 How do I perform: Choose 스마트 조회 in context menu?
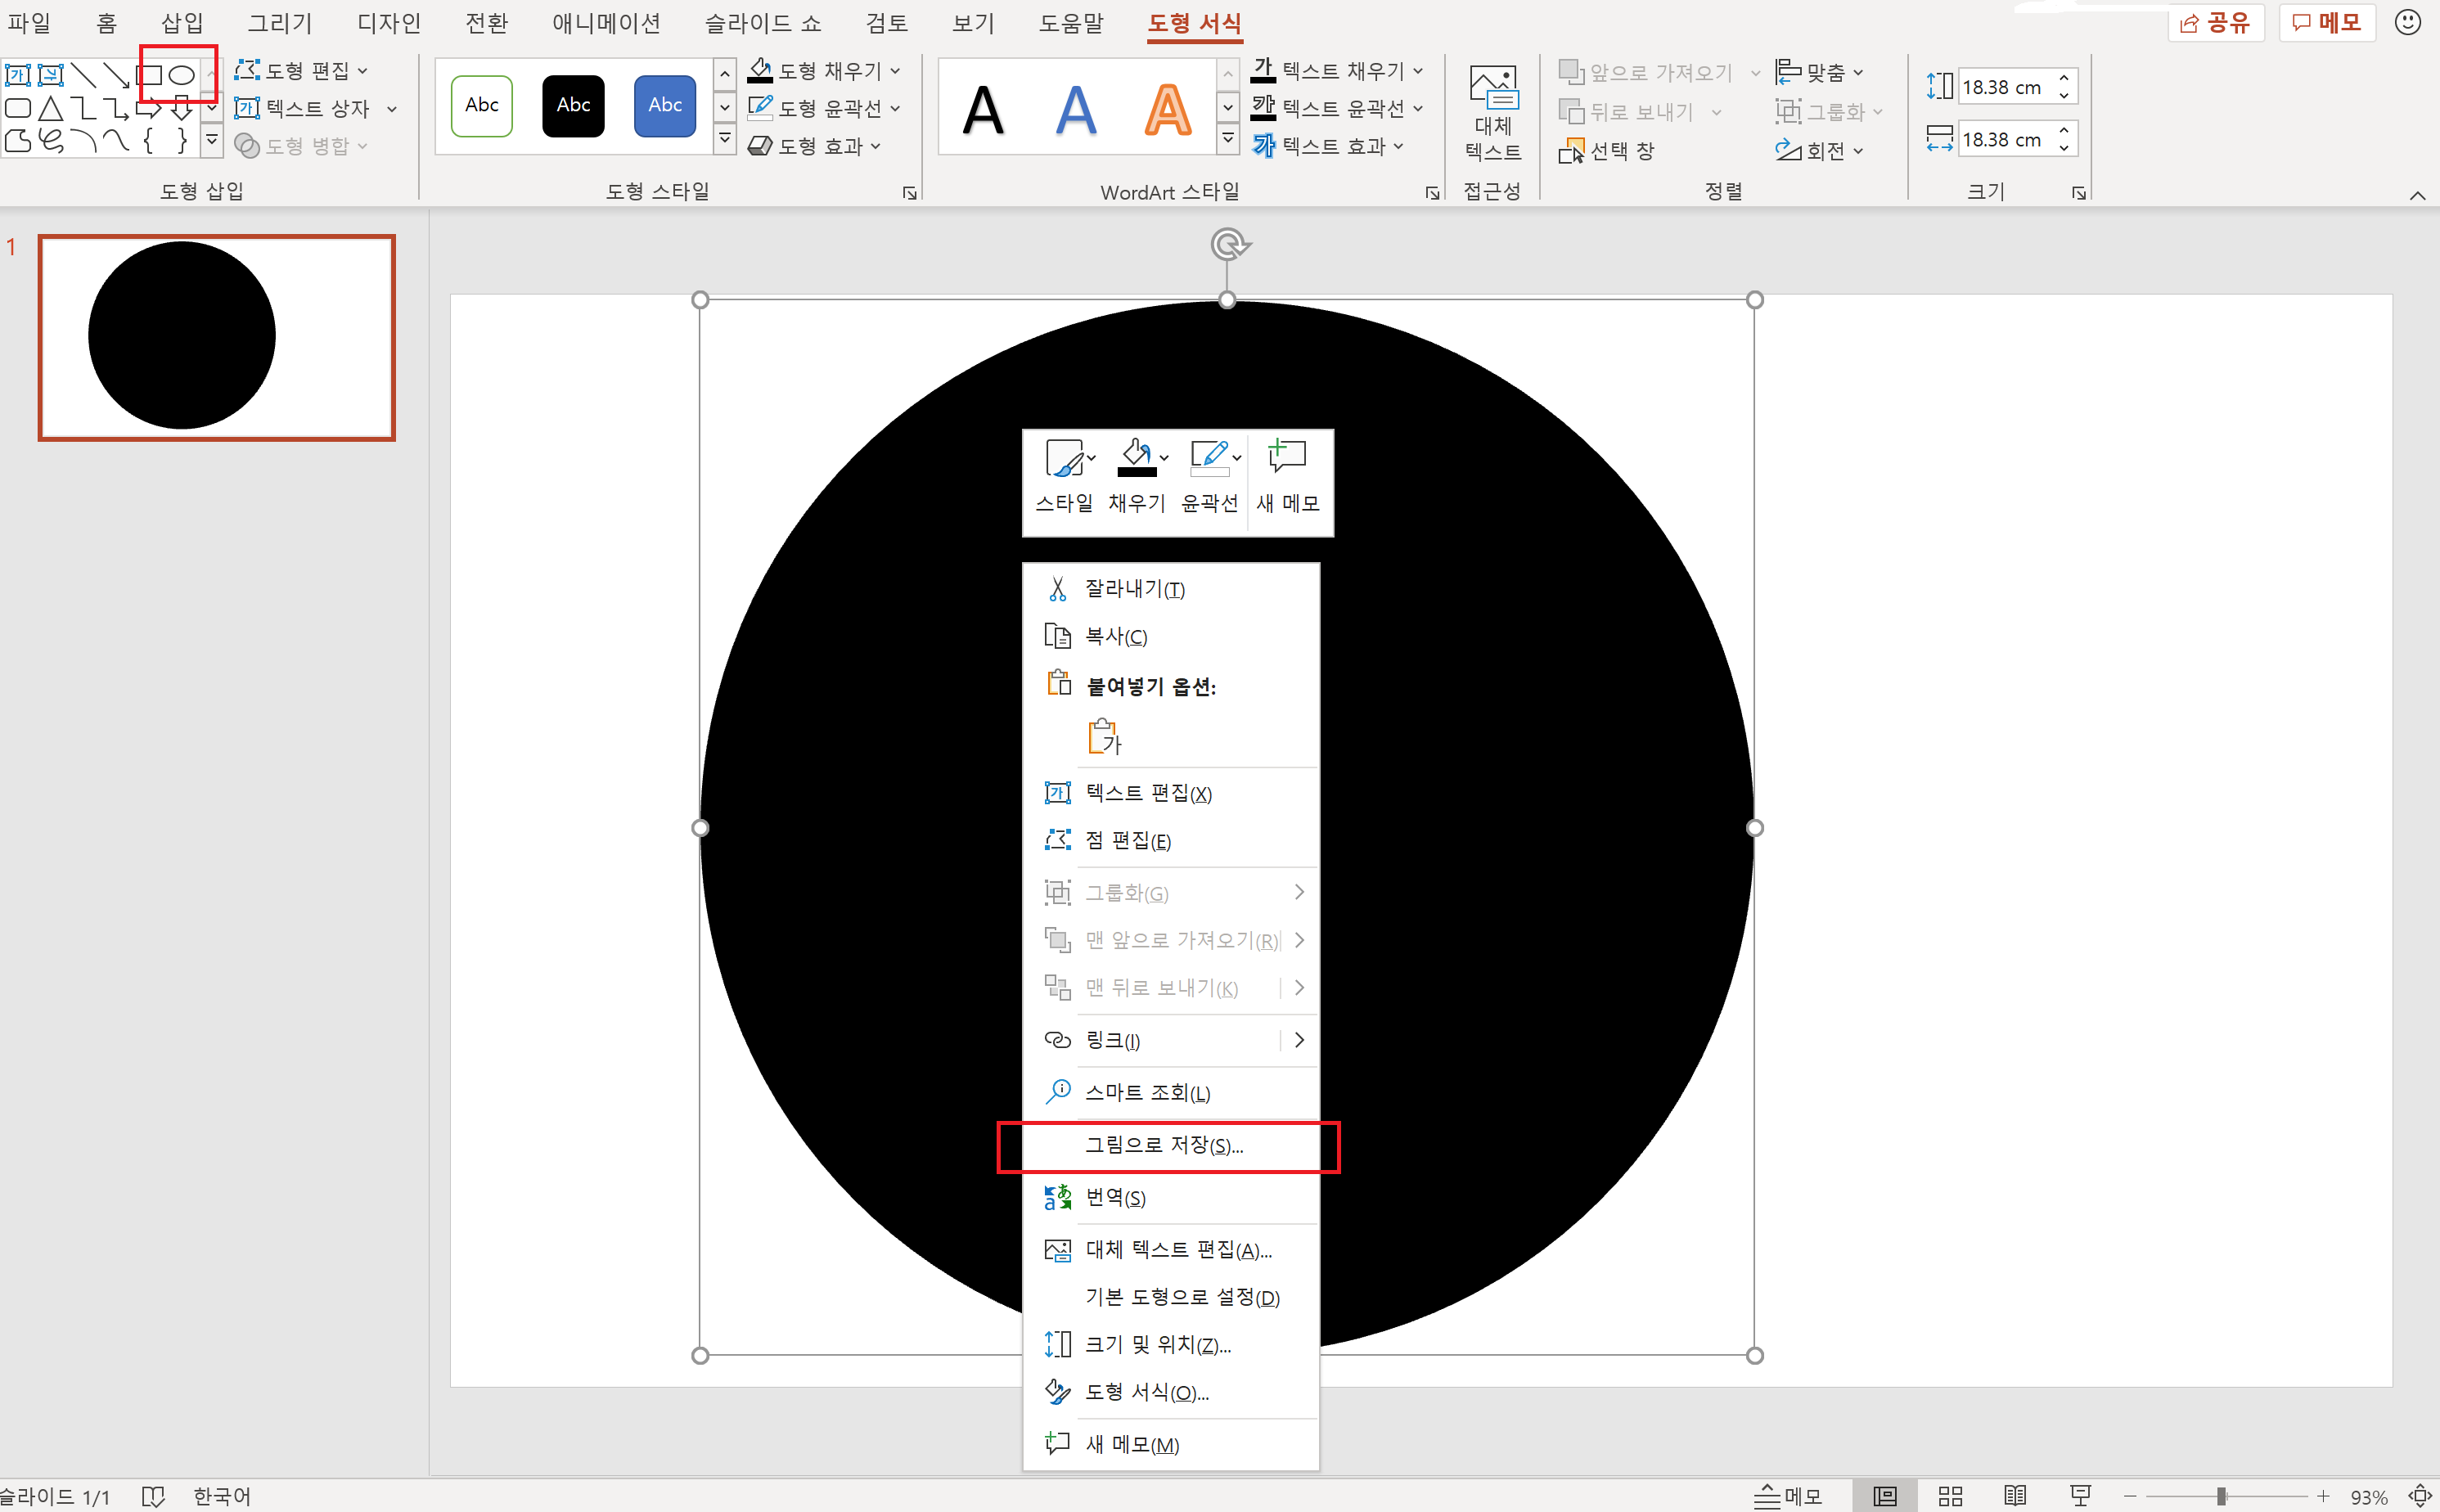coord(1170,1092)
